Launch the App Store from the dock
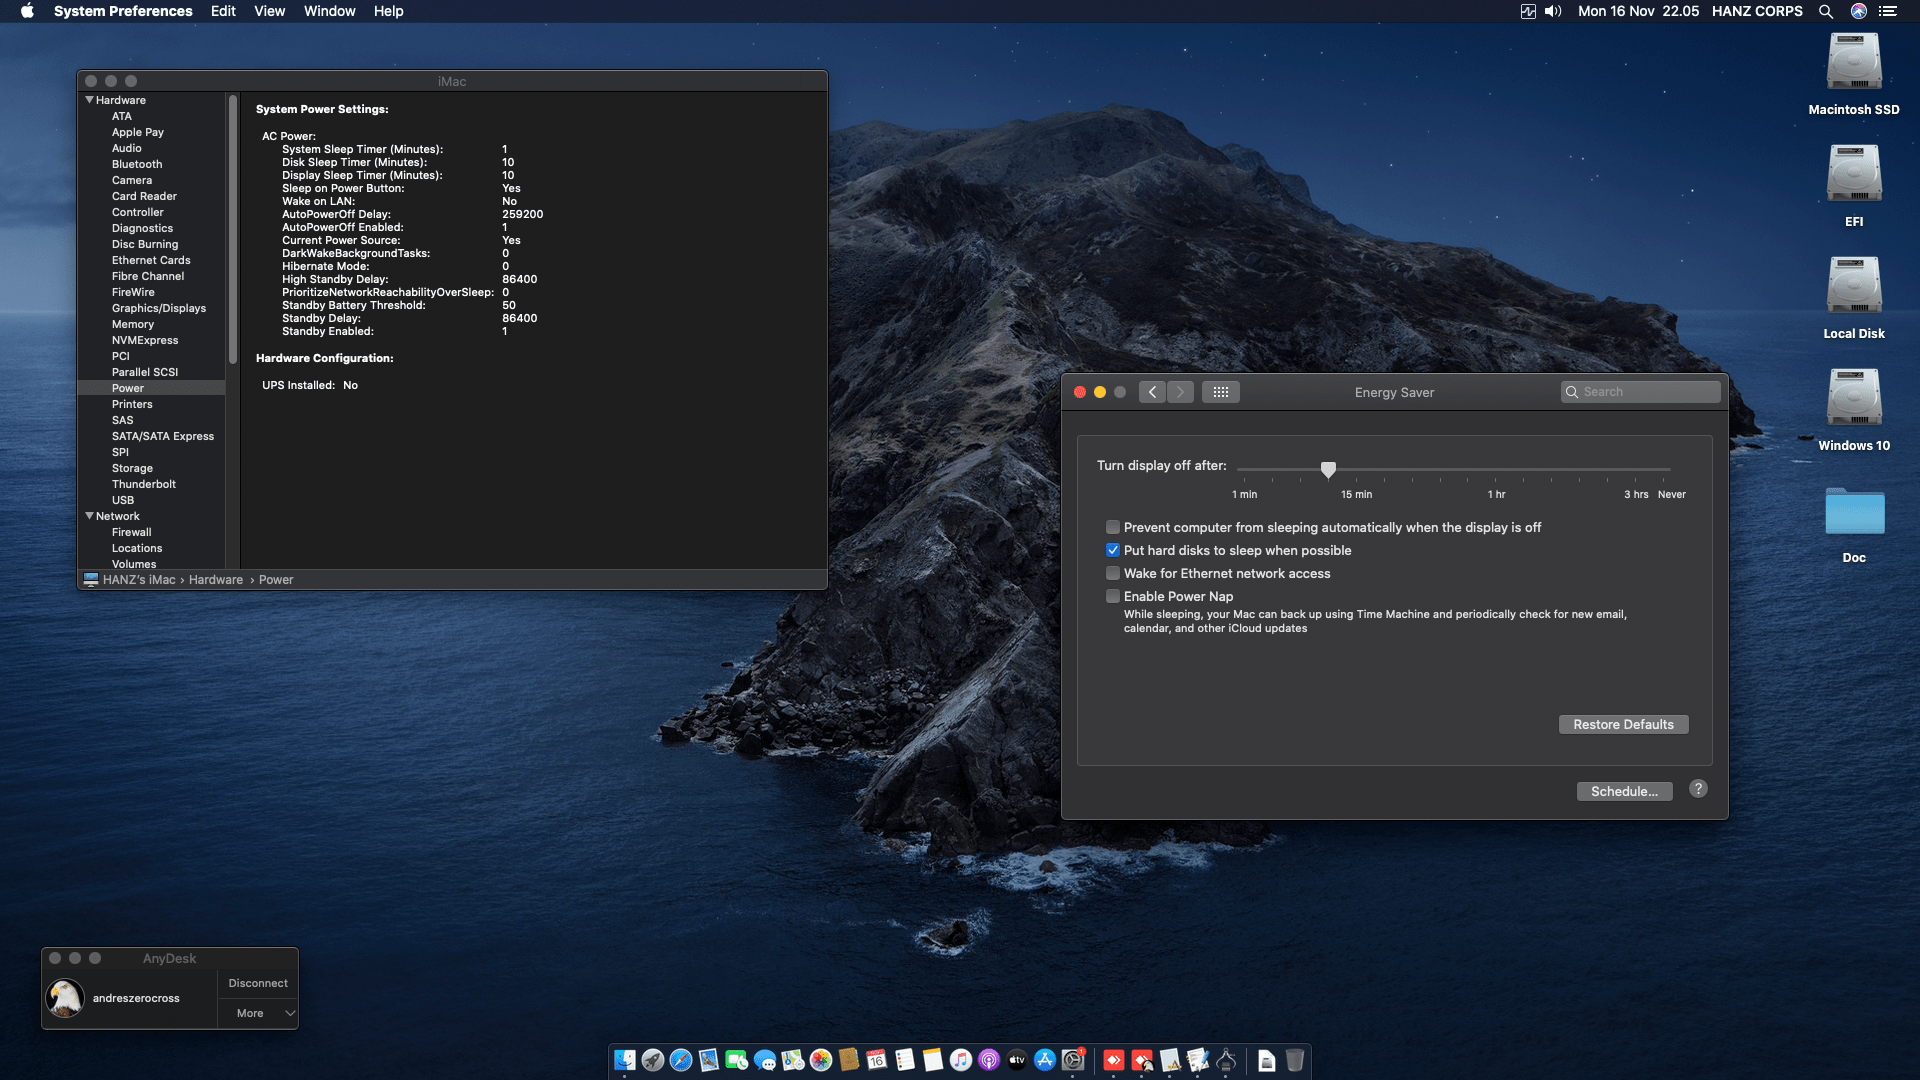Image resolution: width=1920 pixels, height=1080 pixels. 1045,1060
